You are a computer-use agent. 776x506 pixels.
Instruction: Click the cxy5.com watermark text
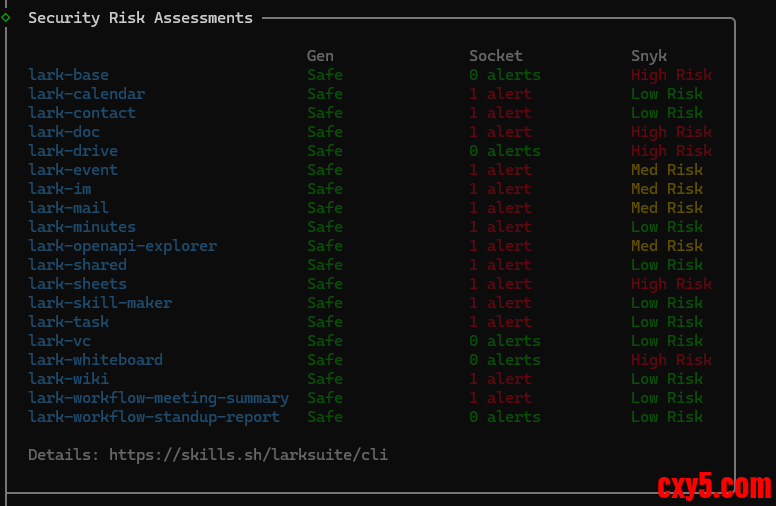tap(714, 487)
